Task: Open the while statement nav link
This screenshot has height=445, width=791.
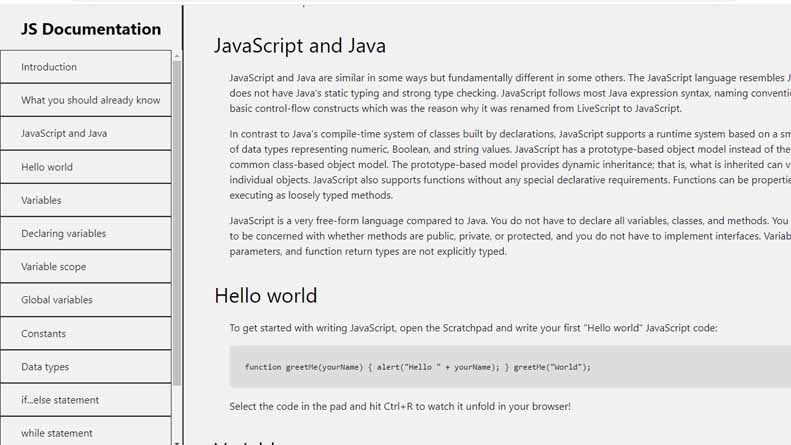Action: (x=57, y=433)
